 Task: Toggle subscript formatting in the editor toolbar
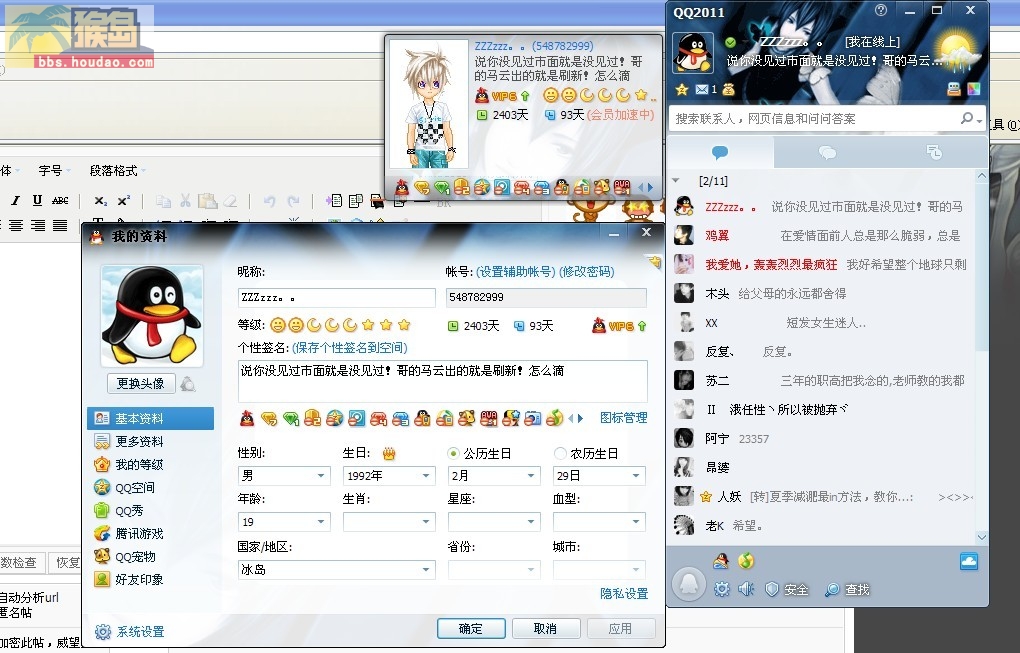coord(100,201)
